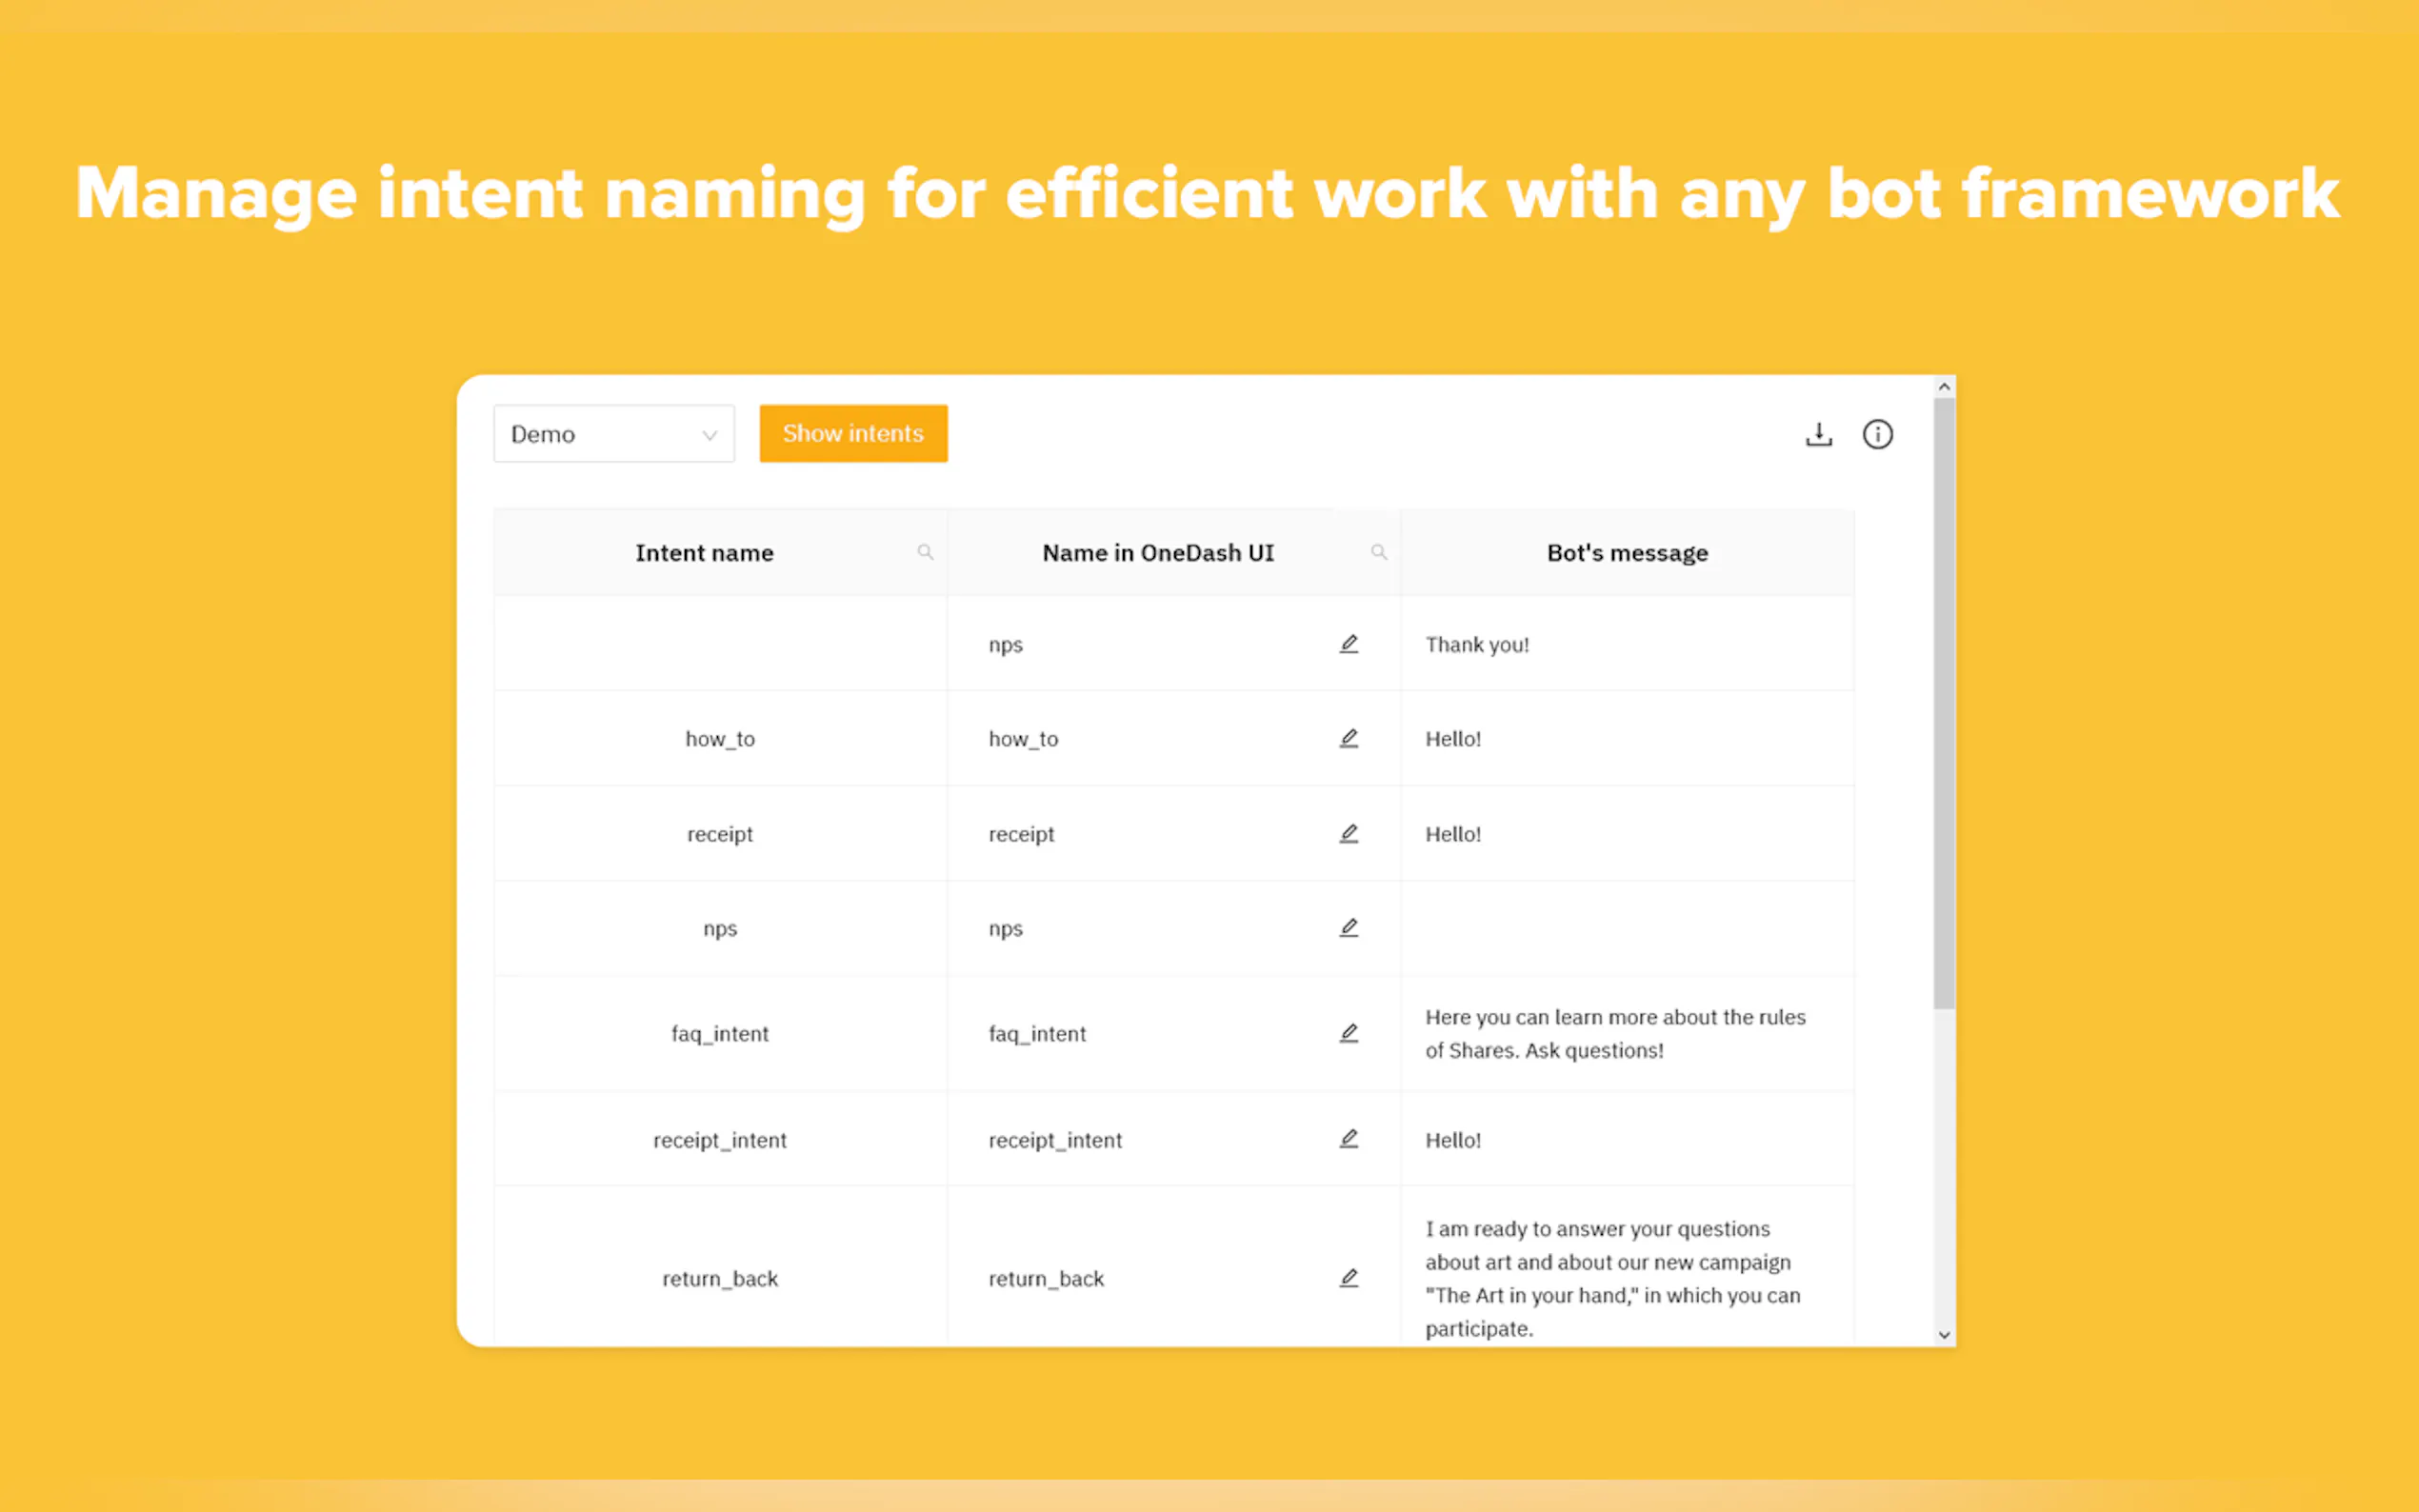Edit faq_intent display name pencil icon
Screen dimensions: 2419x1512
(1348, 1032)
